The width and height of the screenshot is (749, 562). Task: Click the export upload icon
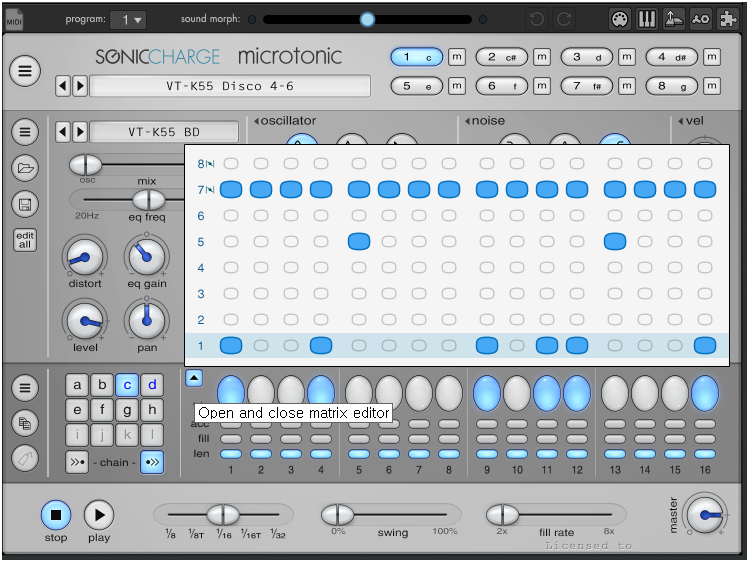pyautogui.click(x=674, y=19)
